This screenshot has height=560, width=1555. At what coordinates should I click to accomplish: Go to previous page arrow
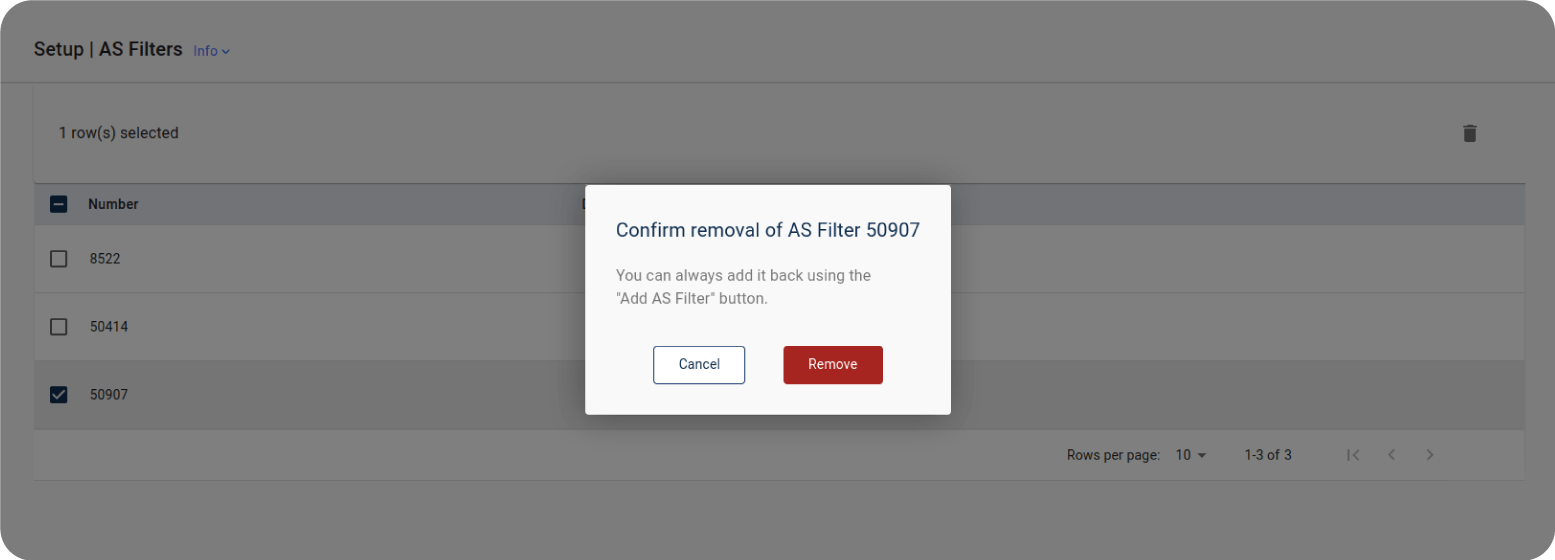(x=1391, y=455)
